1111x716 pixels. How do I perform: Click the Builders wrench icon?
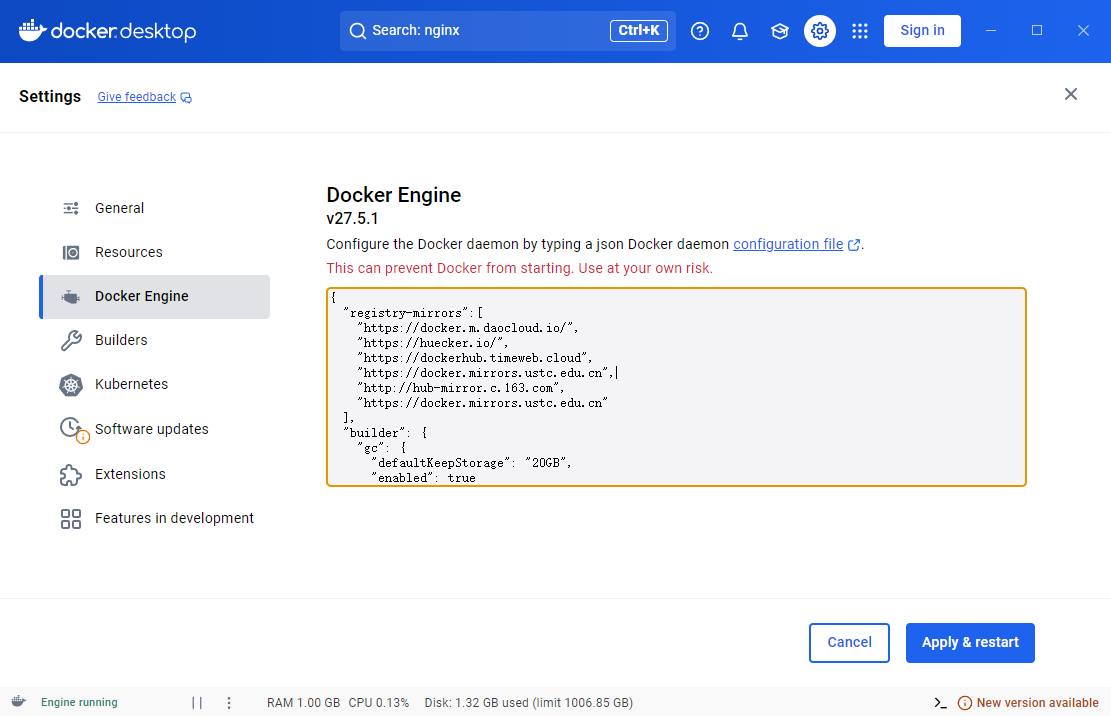71,341
